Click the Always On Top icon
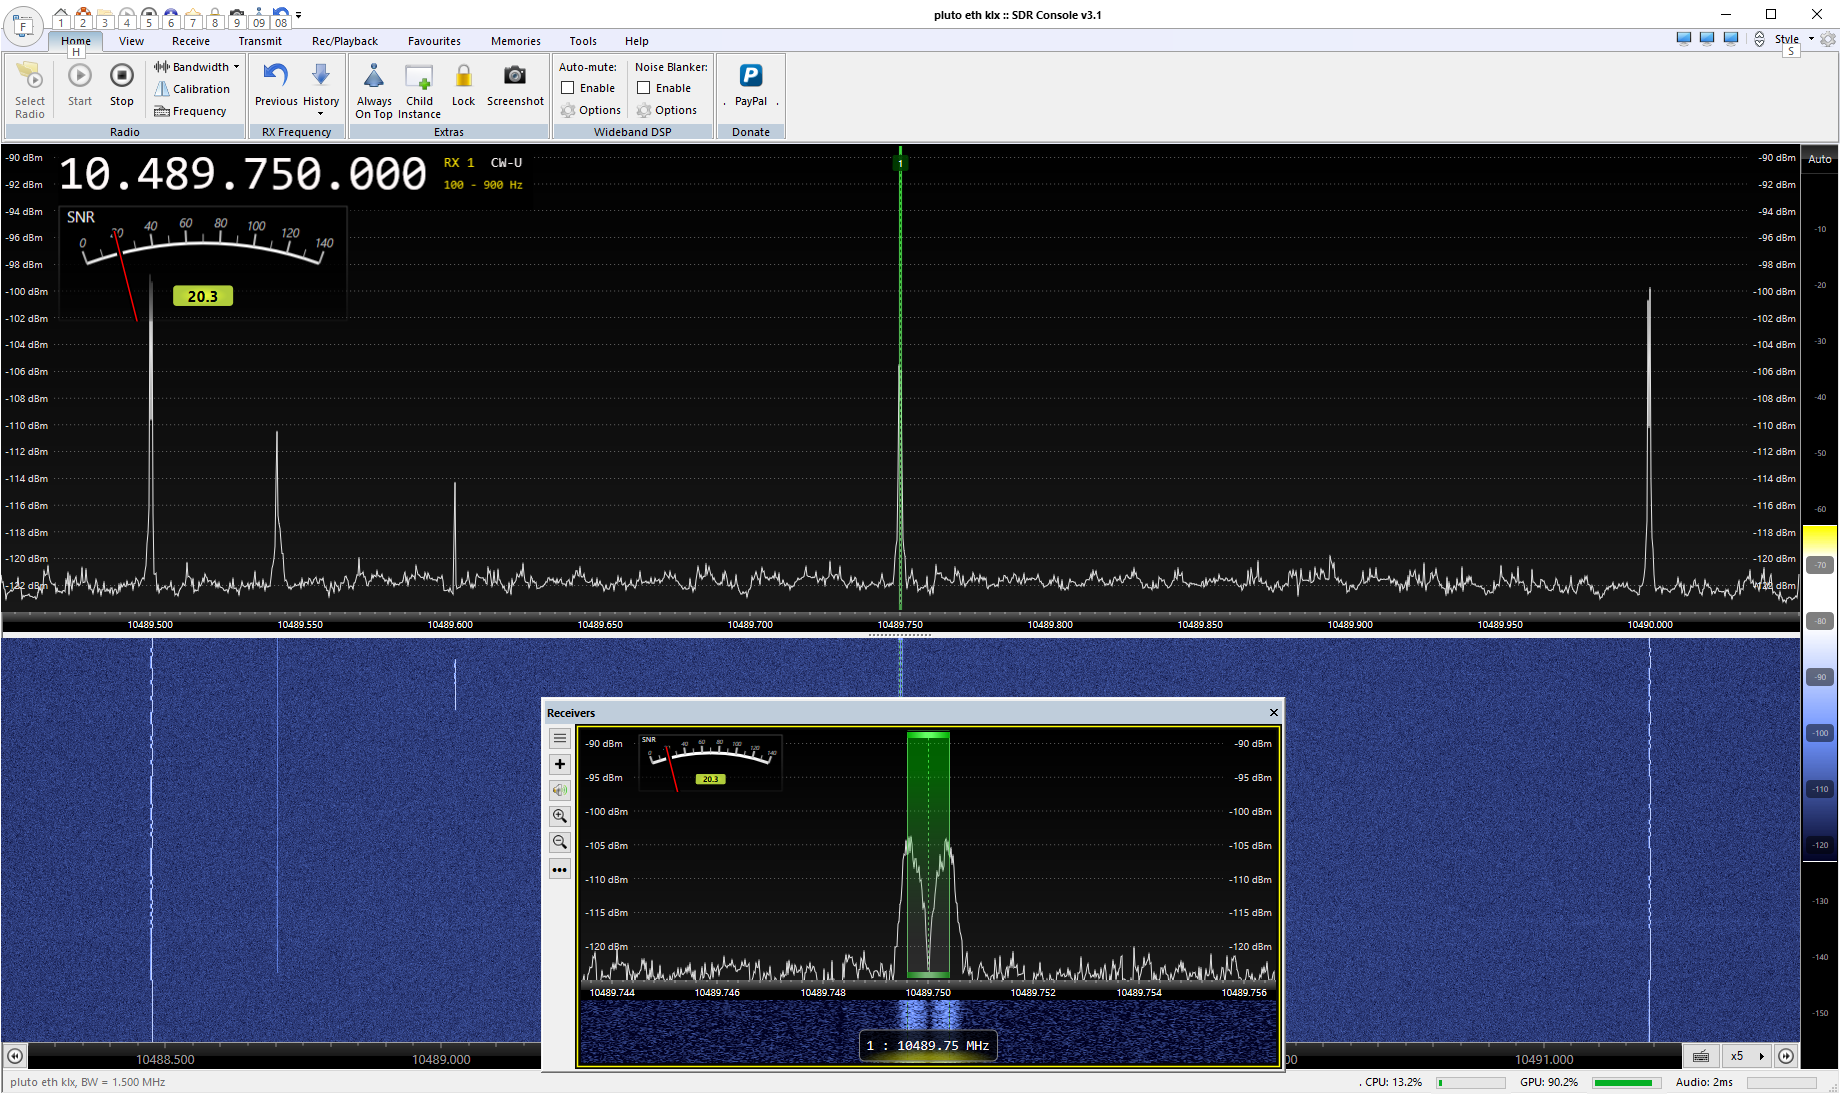The height and width of the screenshot is (1095, 1841). tap(374, 77)
